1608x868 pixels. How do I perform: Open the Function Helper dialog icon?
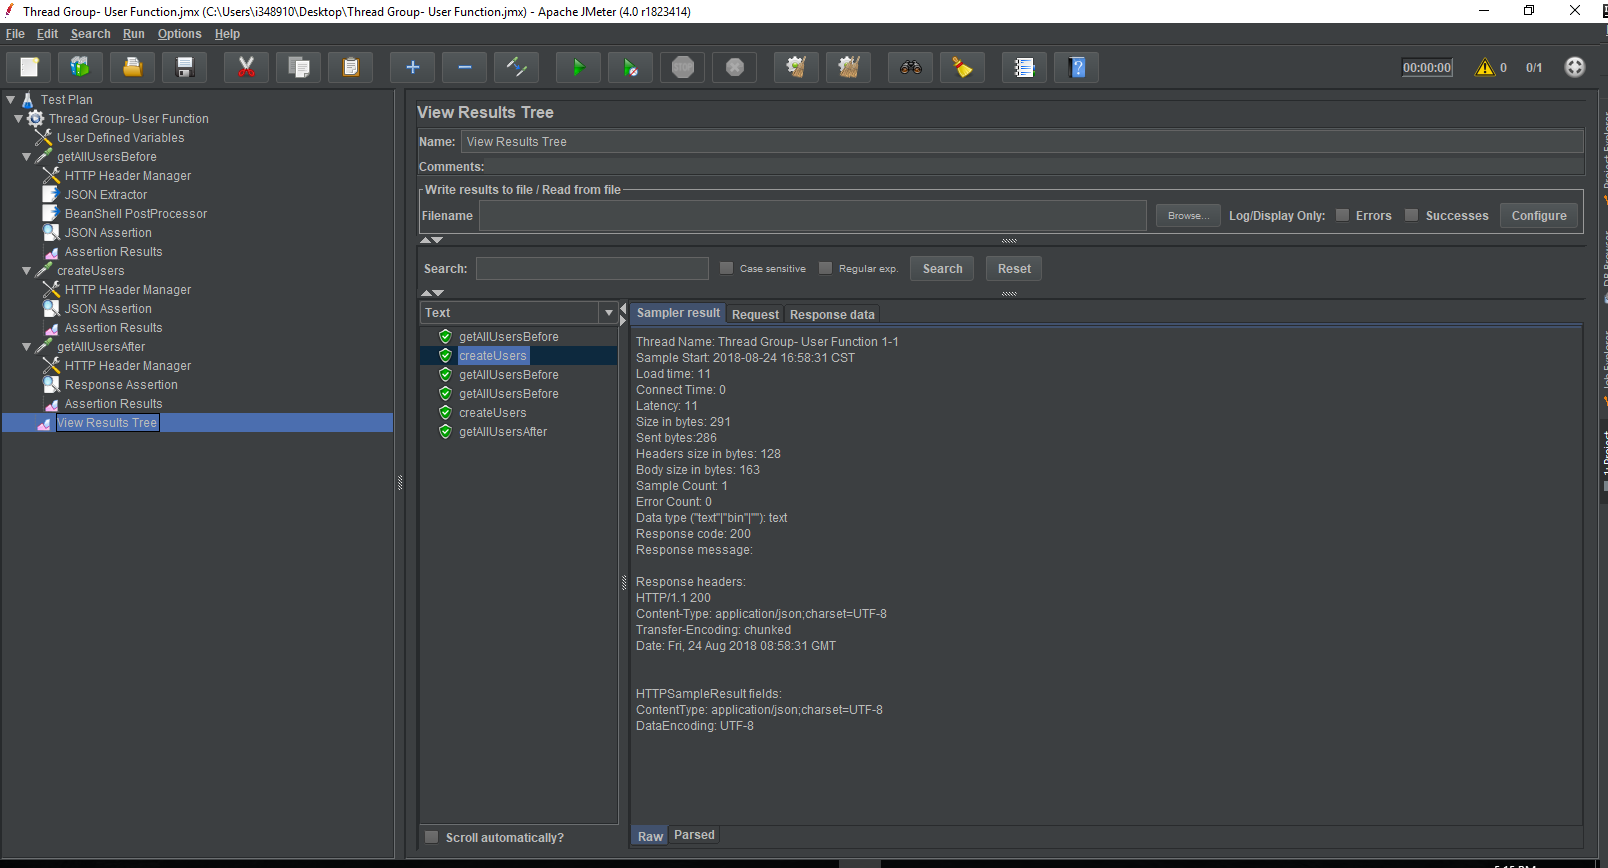click(x=1024, y=67)
